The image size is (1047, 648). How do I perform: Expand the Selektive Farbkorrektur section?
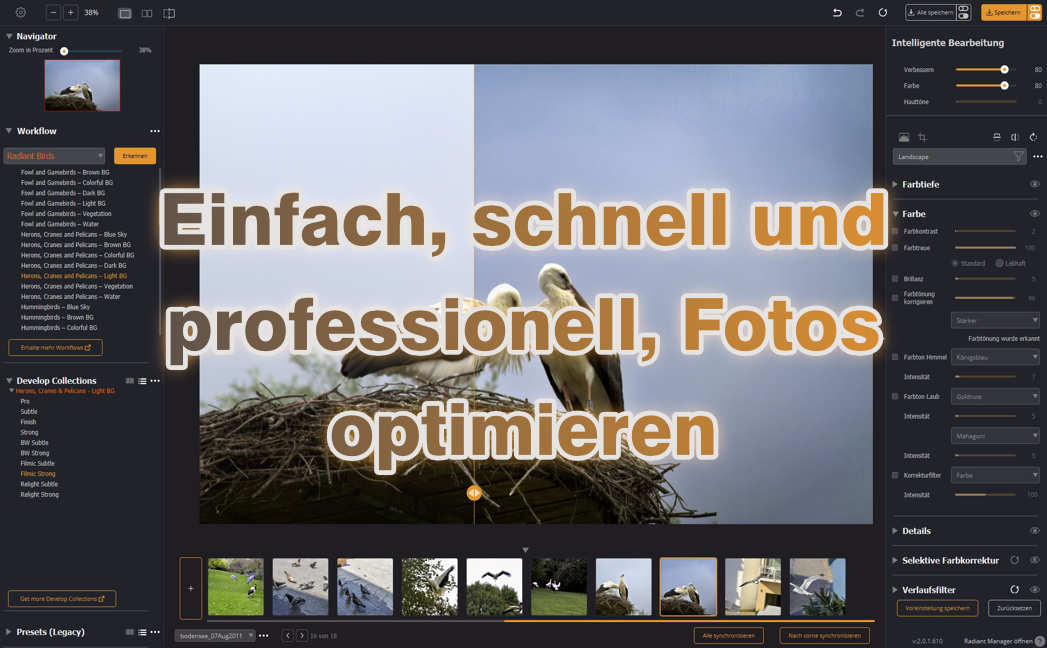click(x=896, y=558)
